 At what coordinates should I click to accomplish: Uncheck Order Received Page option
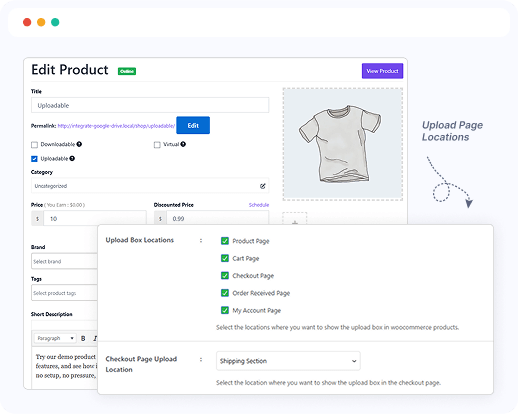point(225,293)
